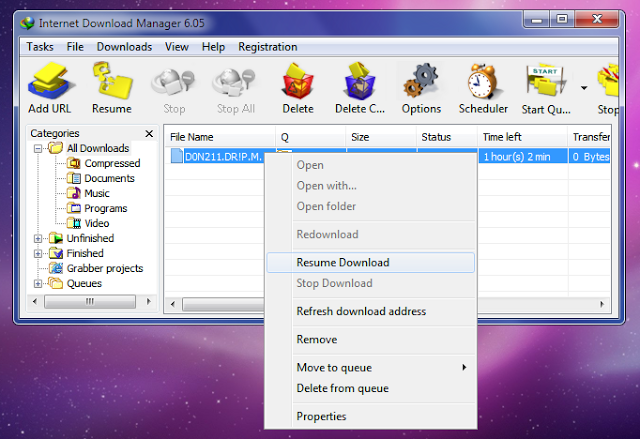Screen dimensions: 640x439
Task: Close the Categories panel
Action: click(x=149, y=133)
